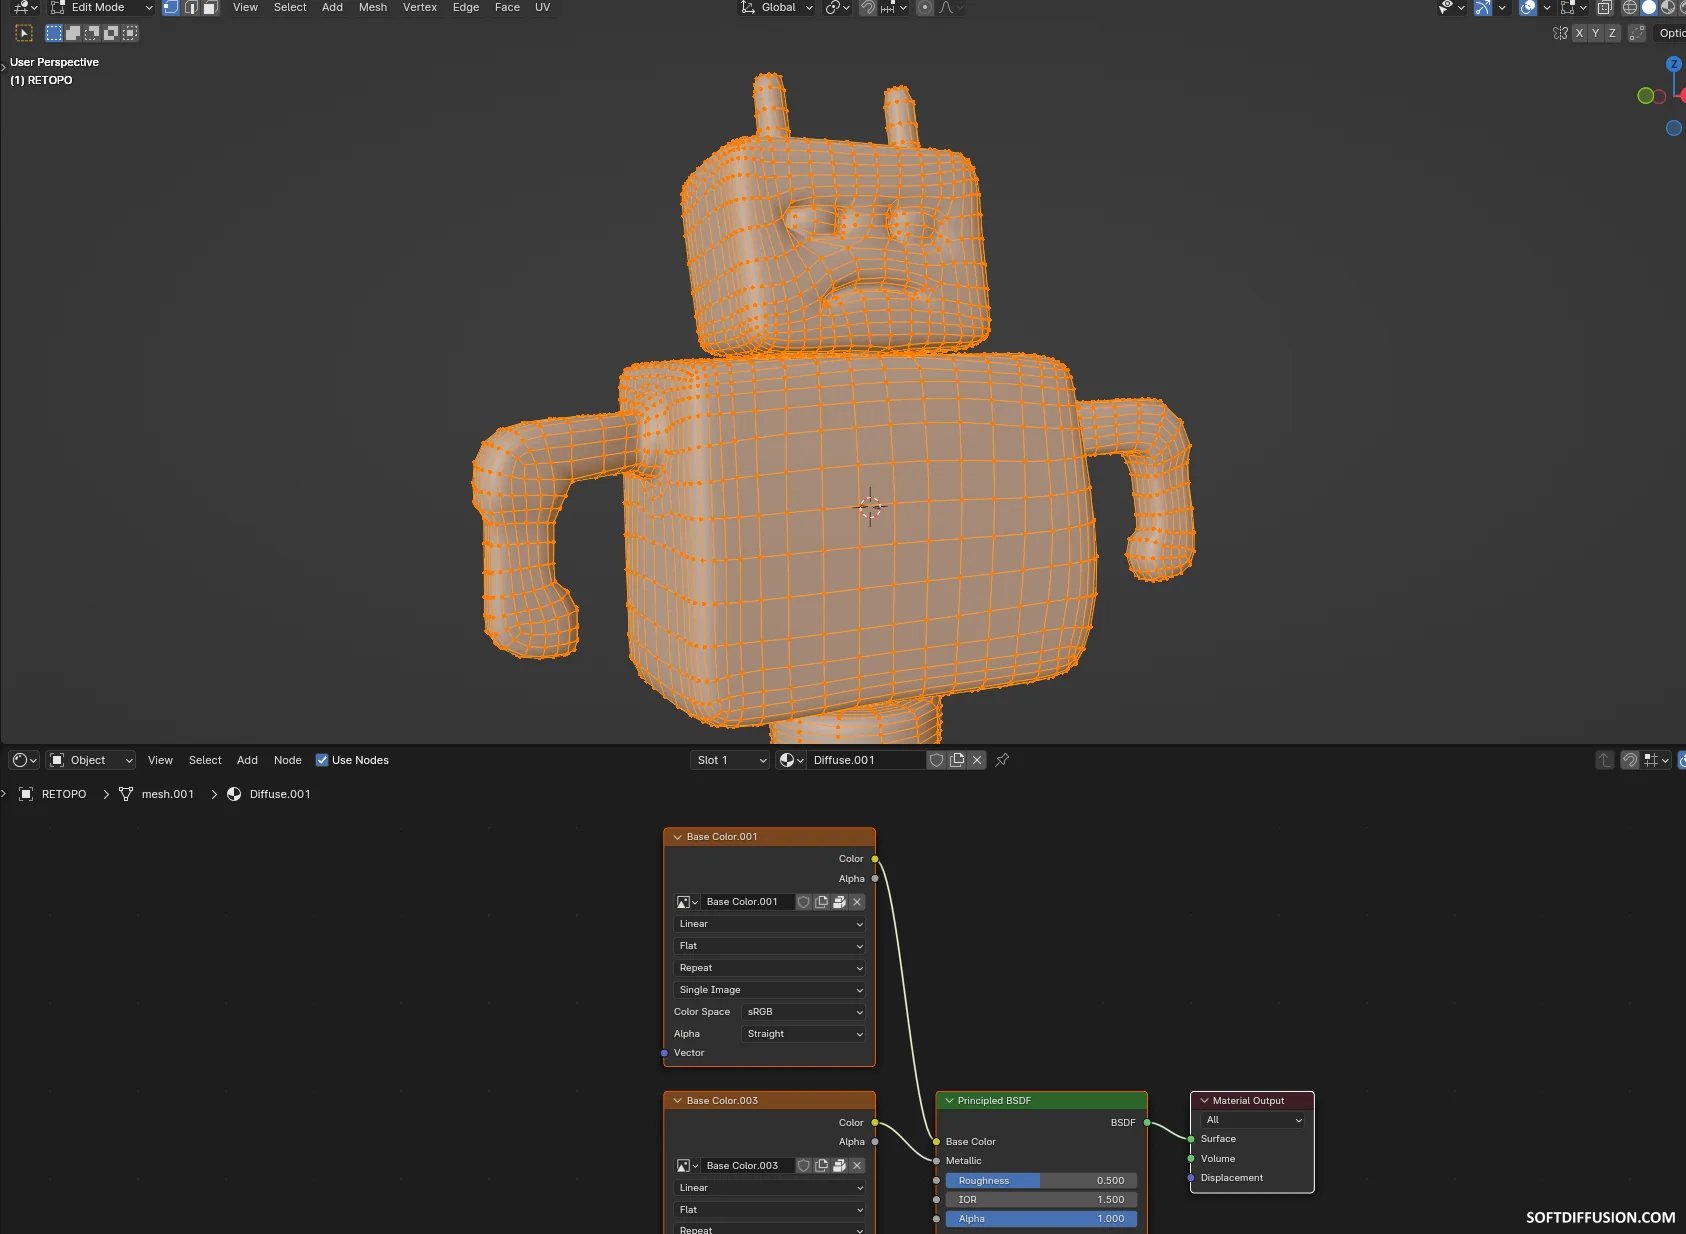This screenshot has width=1686, height=1234.
Task: Unlink the Base Color.003 image
Action: (x=857, y=1166)
